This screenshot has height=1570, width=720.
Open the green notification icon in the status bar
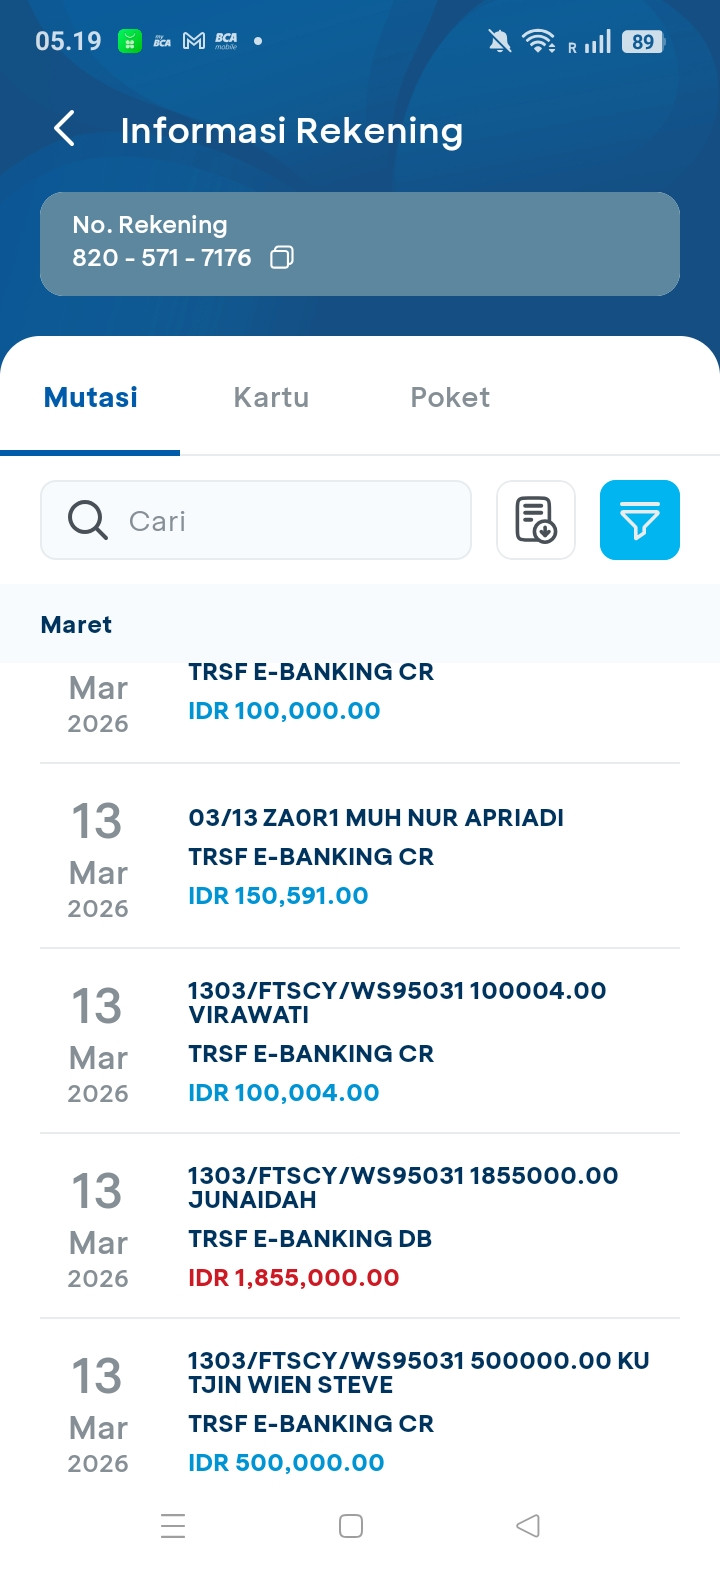pos(130,41)
